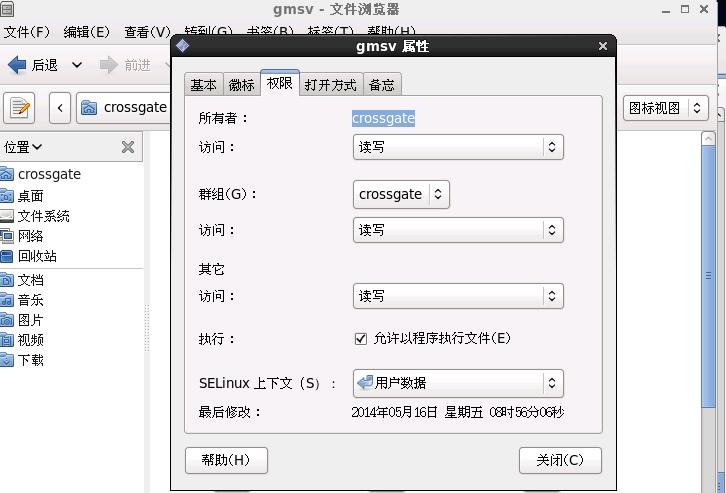The image size is (726, 493).
Task: Open SELinux context dropdown
Action: click(458, 383)
